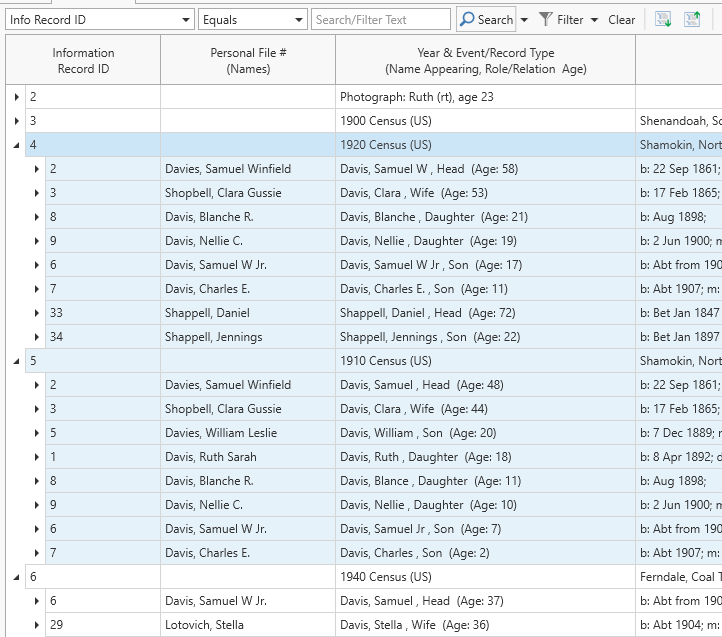
Task: Click Year & Event/Record Type column header
Action: [x=485, y=60]
